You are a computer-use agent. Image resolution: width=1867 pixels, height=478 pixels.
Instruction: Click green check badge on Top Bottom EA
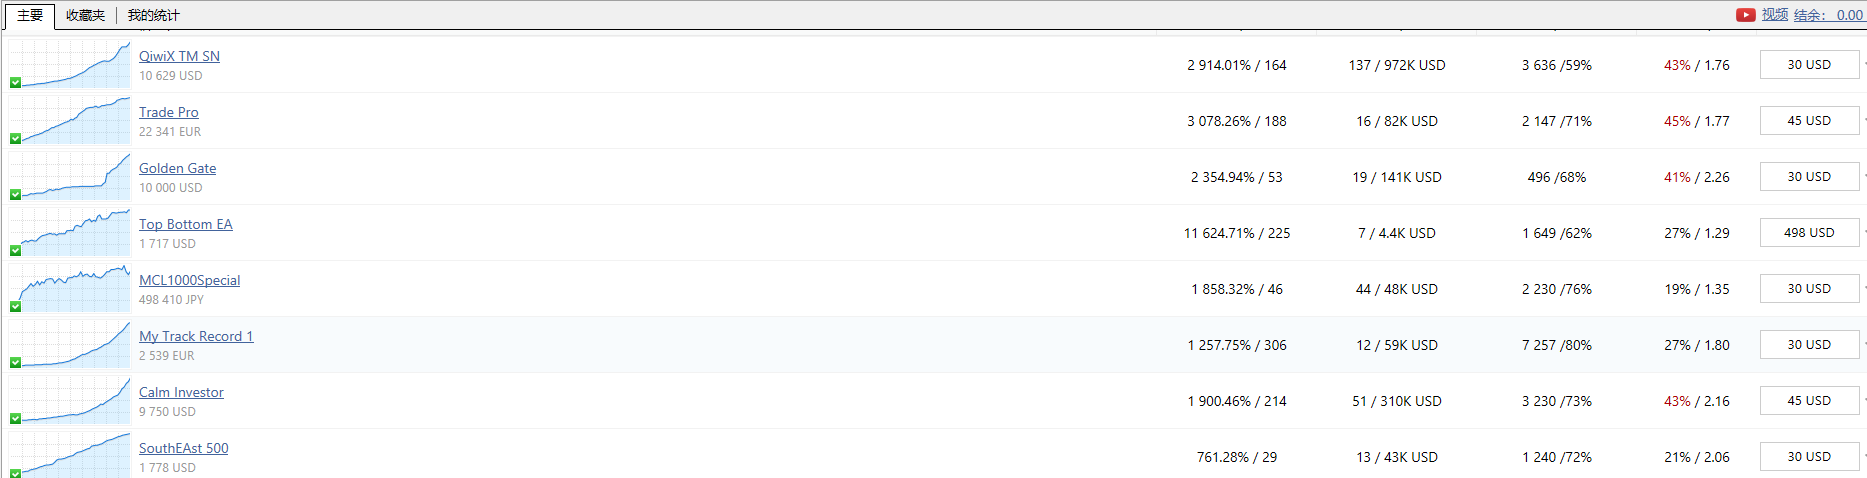(x=16, y=251)
